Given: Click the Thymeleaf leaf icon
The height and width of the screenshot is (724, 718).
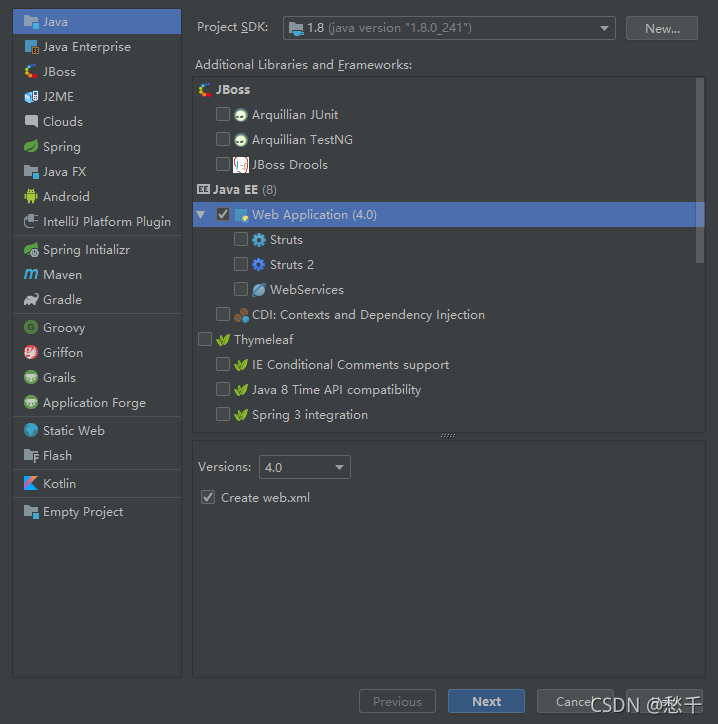Looking at the screenshot, I should pos(223,340).
